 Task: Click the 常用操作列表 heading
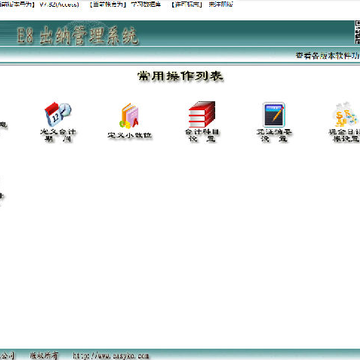click(180, 76)
